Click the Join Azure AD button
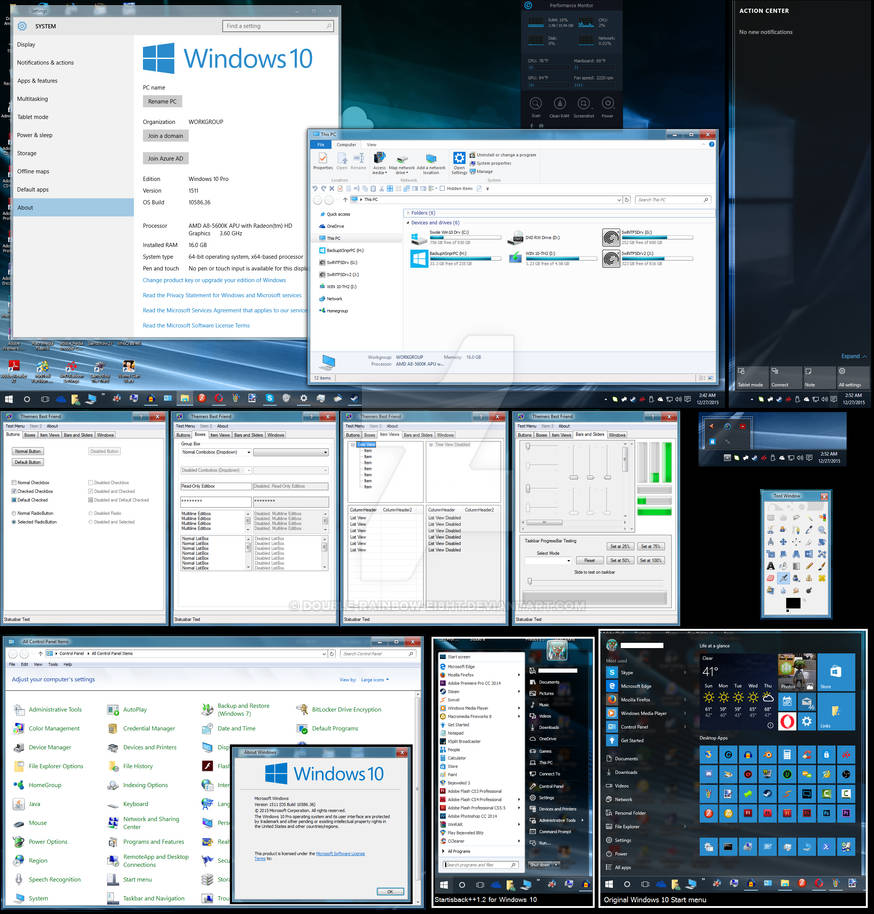This screenshot has width=874, height=914. click(x=165, y=159)
